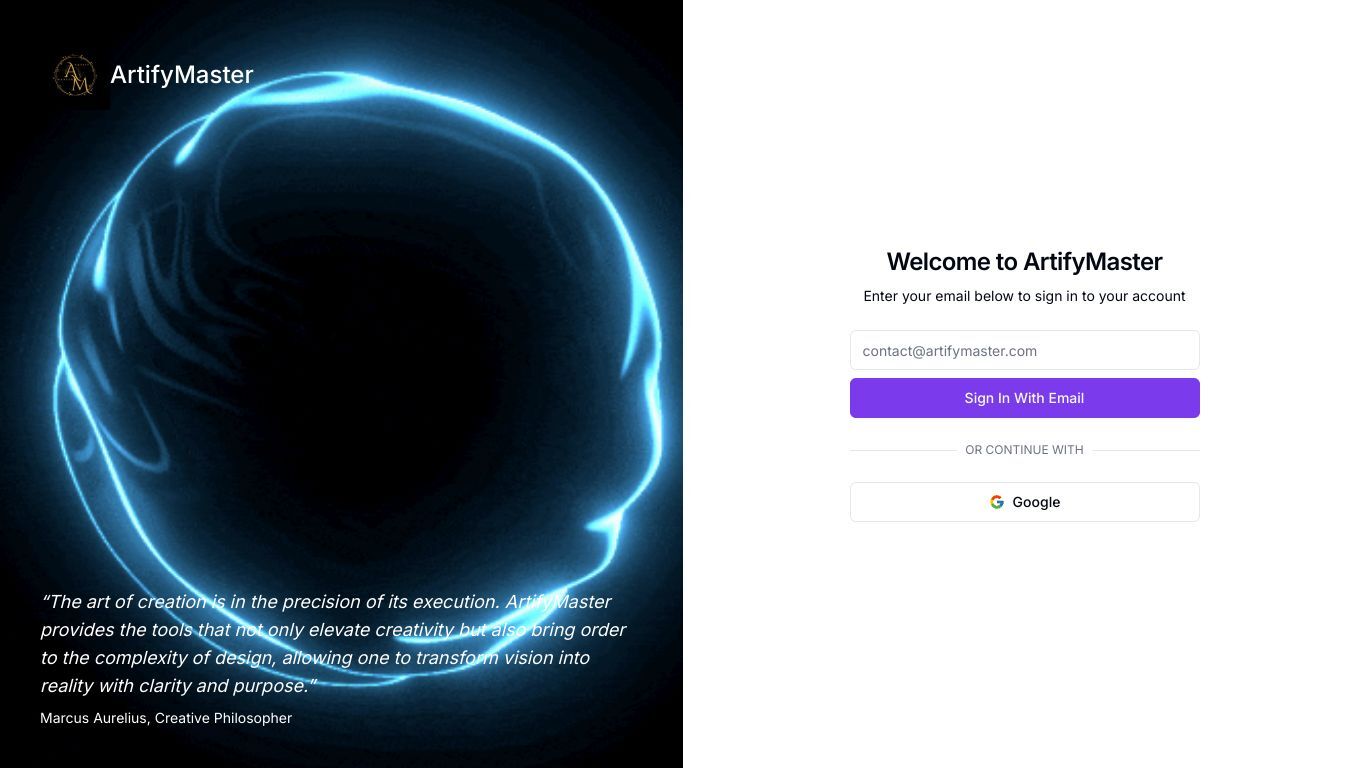Click the word Google inside the button
Screen dimensions: 1366x768
[x=1036, y=502]
